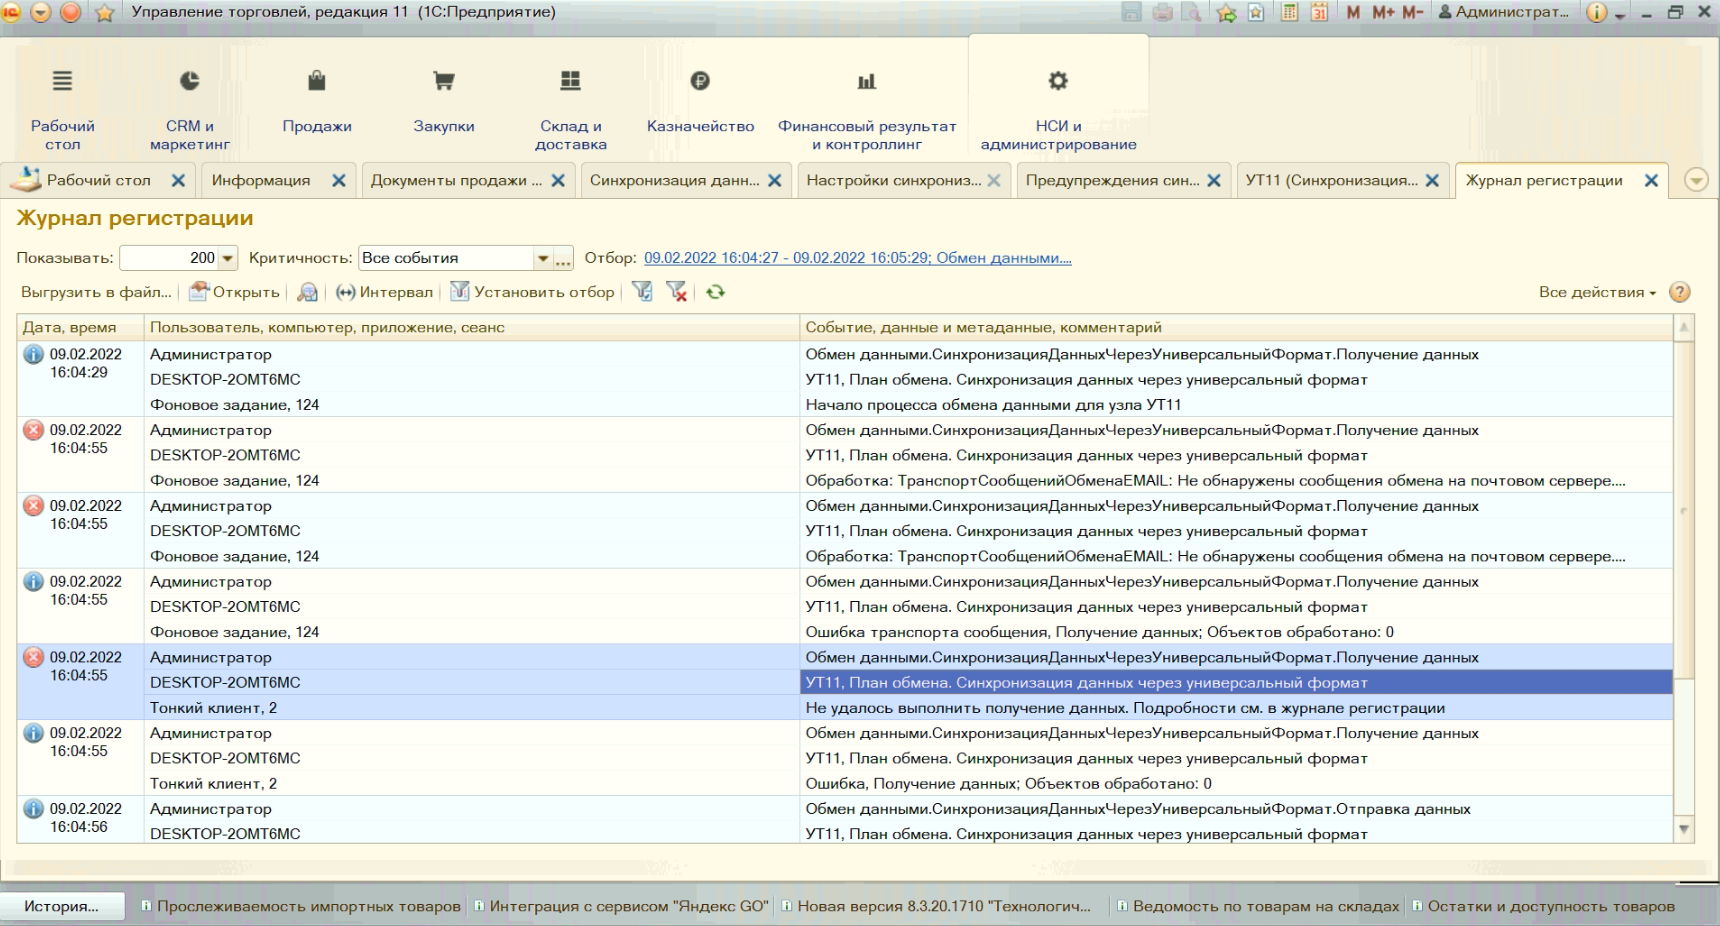Click the filter by current value icon
This screenshot has width=1720, height=926.
[x=642, y=292]
